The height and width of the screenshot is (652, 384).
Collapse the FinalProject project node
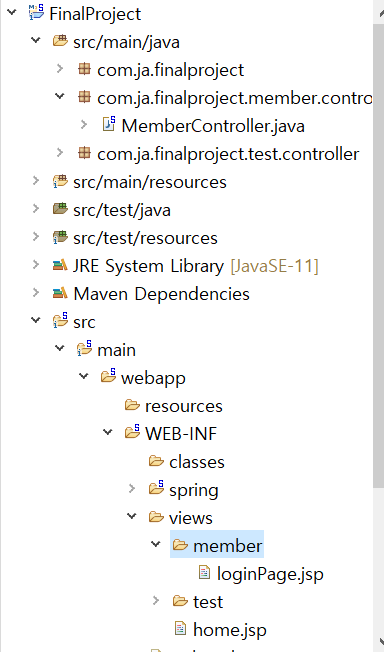[12, 12]
